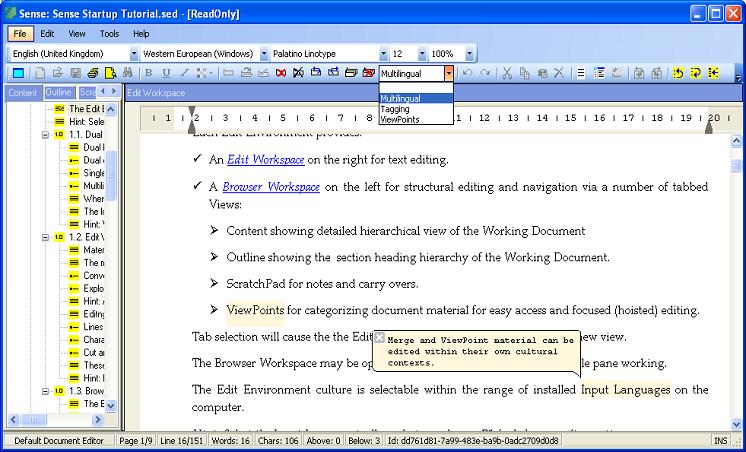Click the scissors Cut icon
This screenshot has width=746, height=452.
pos(508,73)
